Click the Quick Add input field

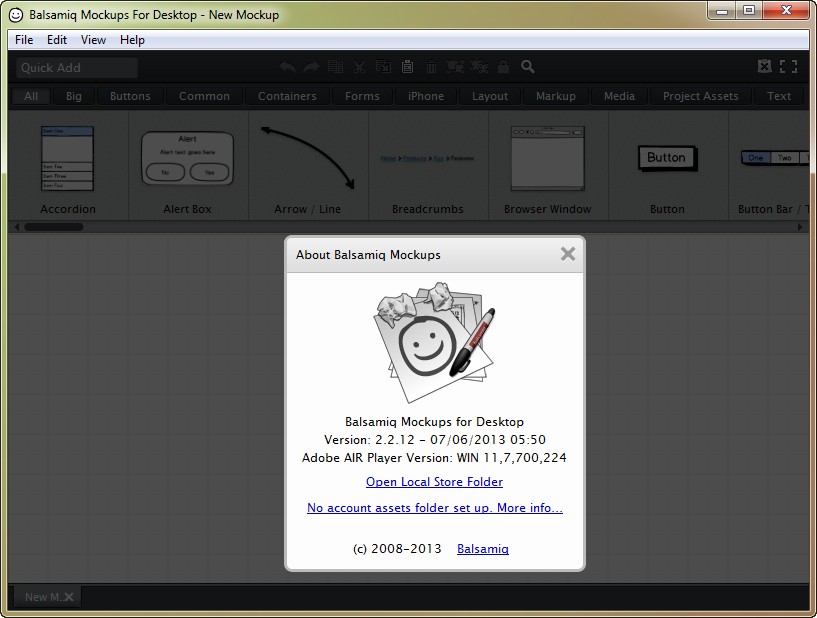point(77,67)
